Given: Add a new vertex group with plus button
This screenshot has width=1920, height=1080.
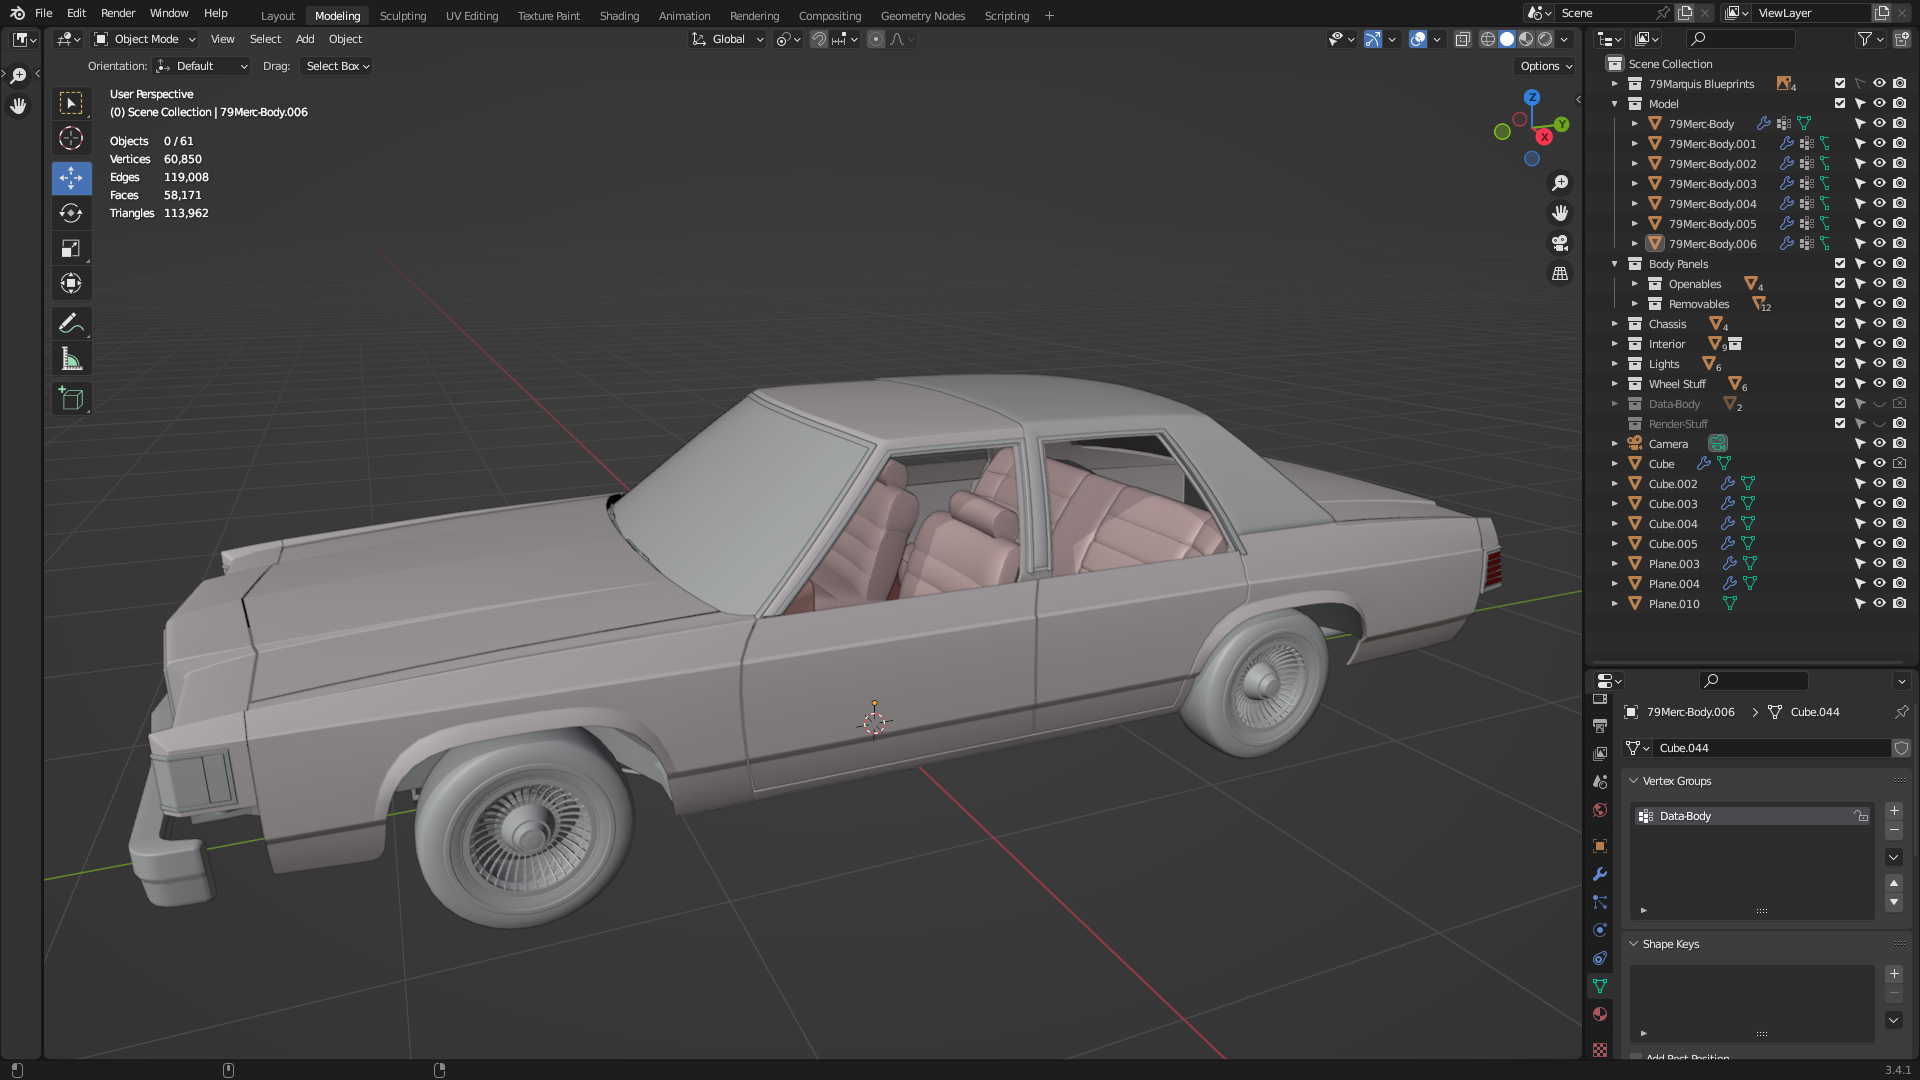Looking at the screenshot, I should [x=1894, y=811].
